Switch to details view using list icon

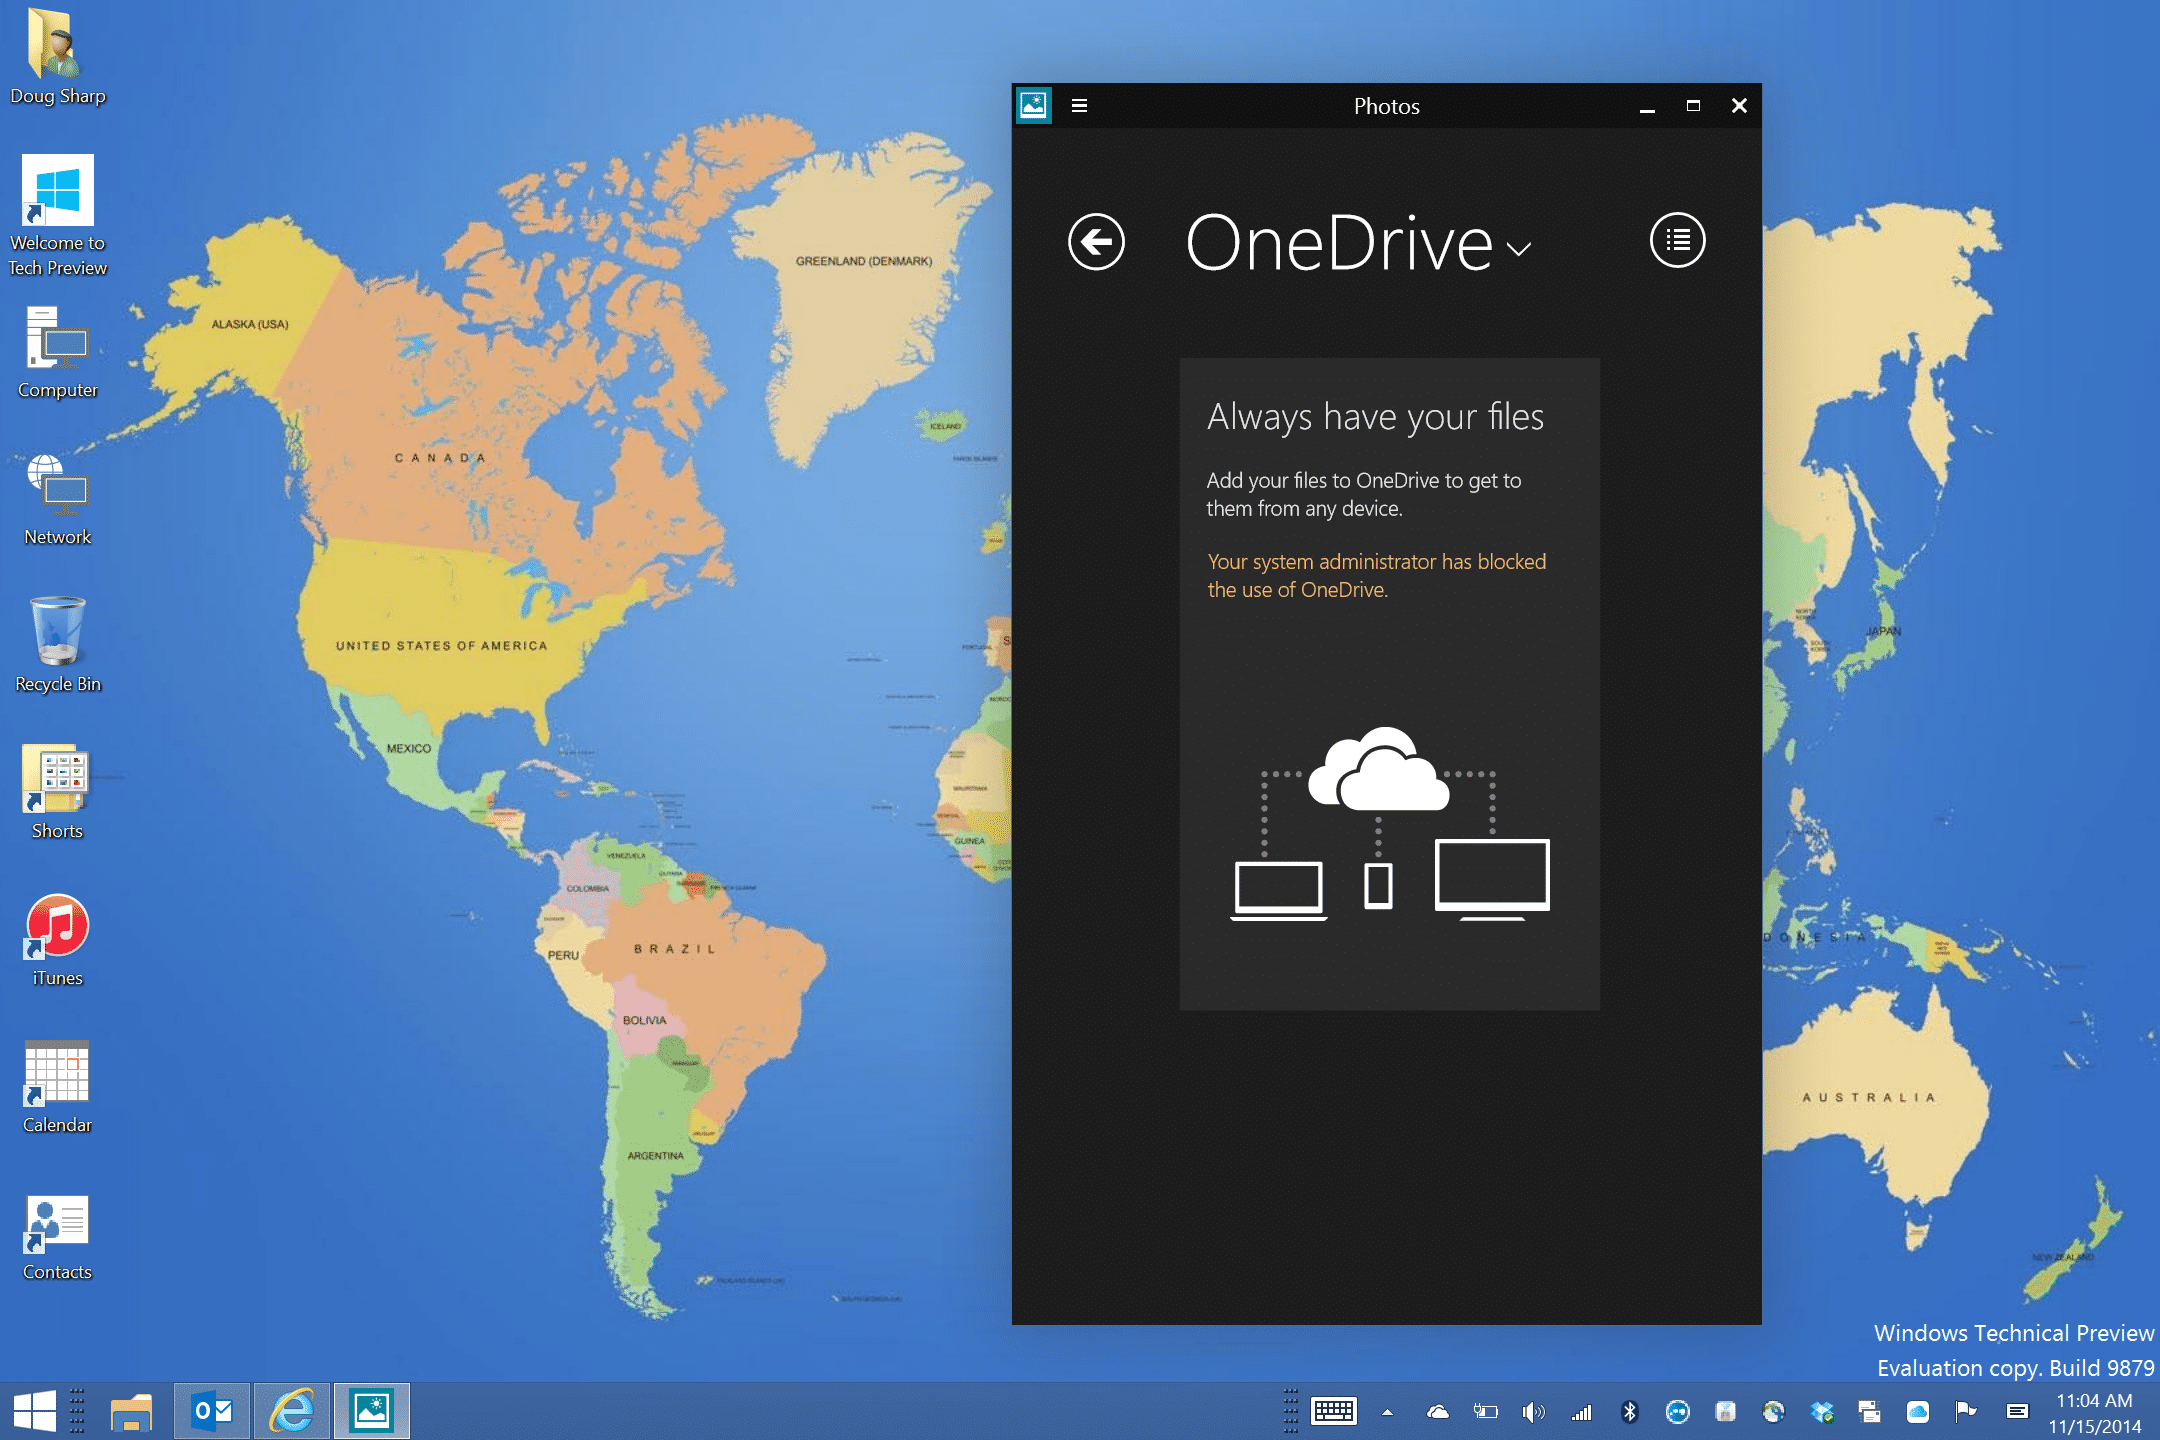(x=1677, y=240)
